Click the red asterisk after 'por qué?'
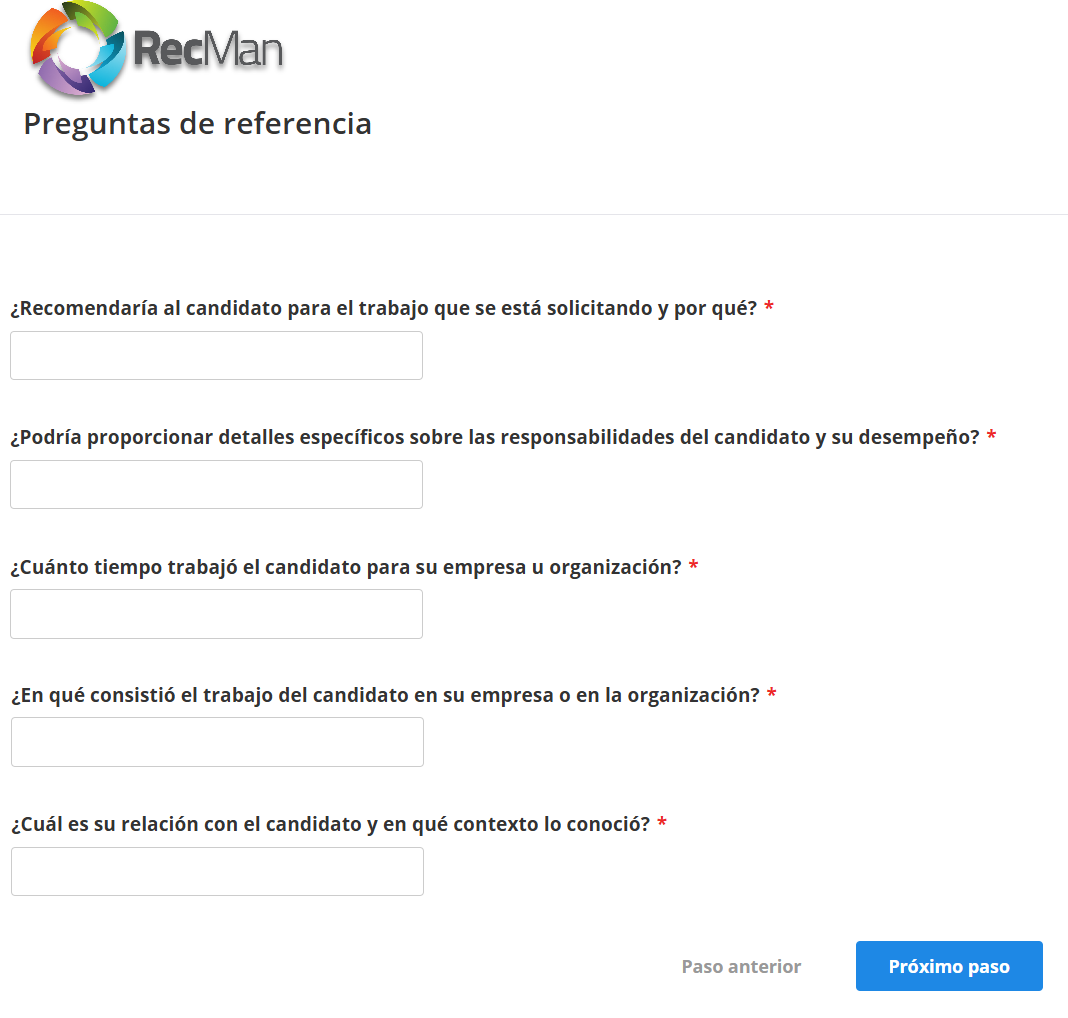This screenshot has height=1018, width=1068. click(769, 308)
